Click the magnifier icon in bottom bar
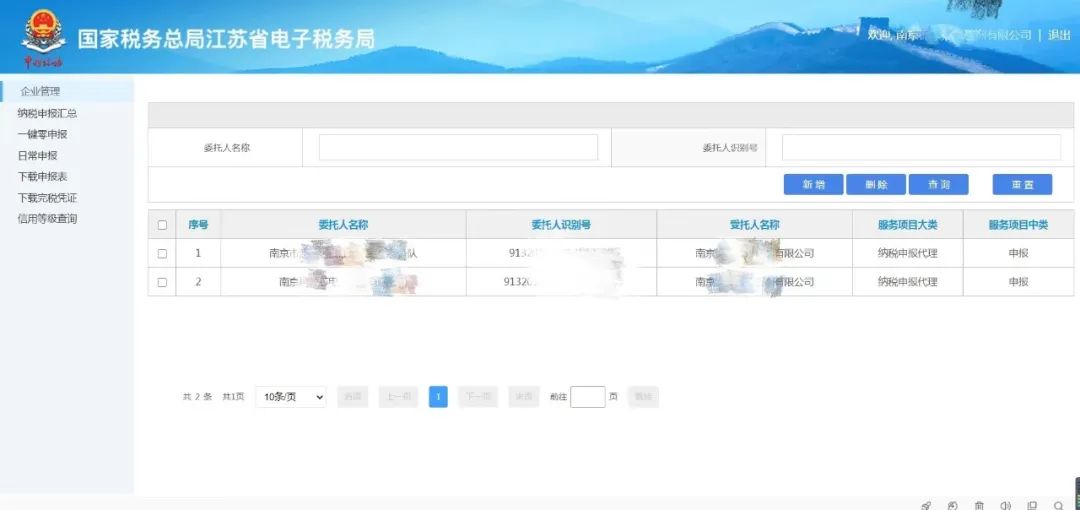1080x510 pixels. 1059,505
